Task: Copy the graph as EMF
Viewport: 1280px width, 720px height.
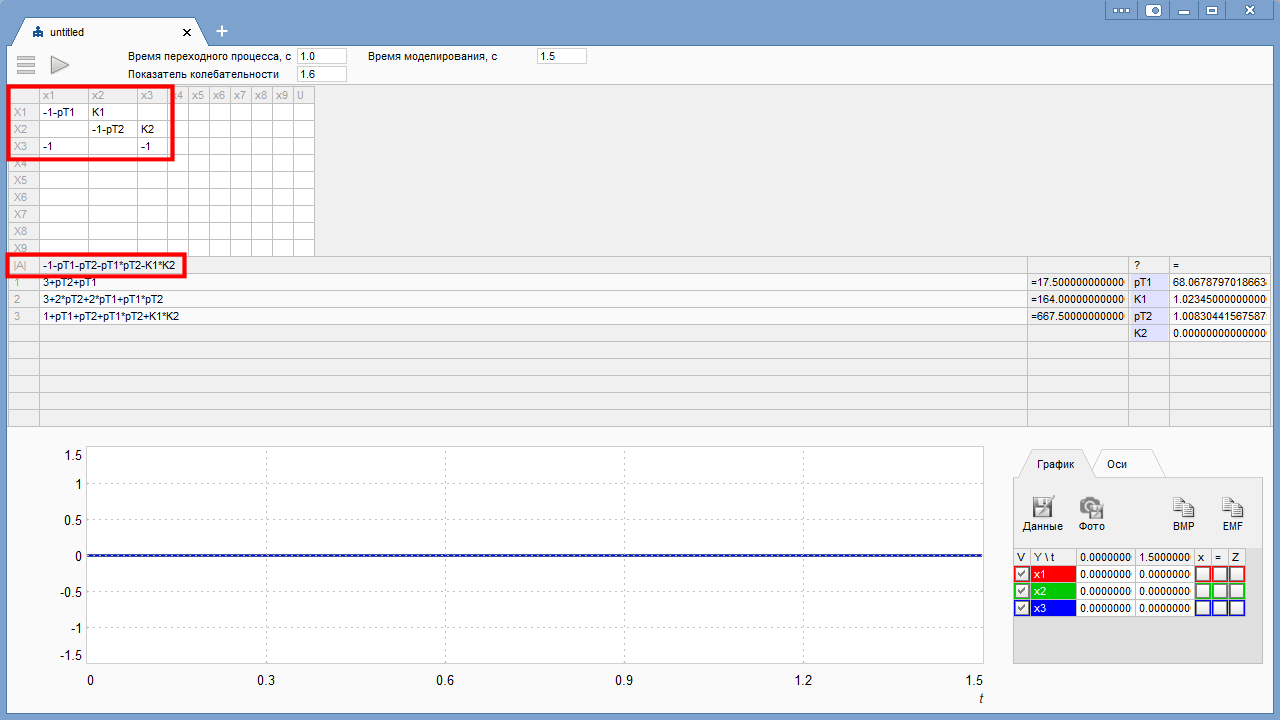Action: click(1233, 514)
